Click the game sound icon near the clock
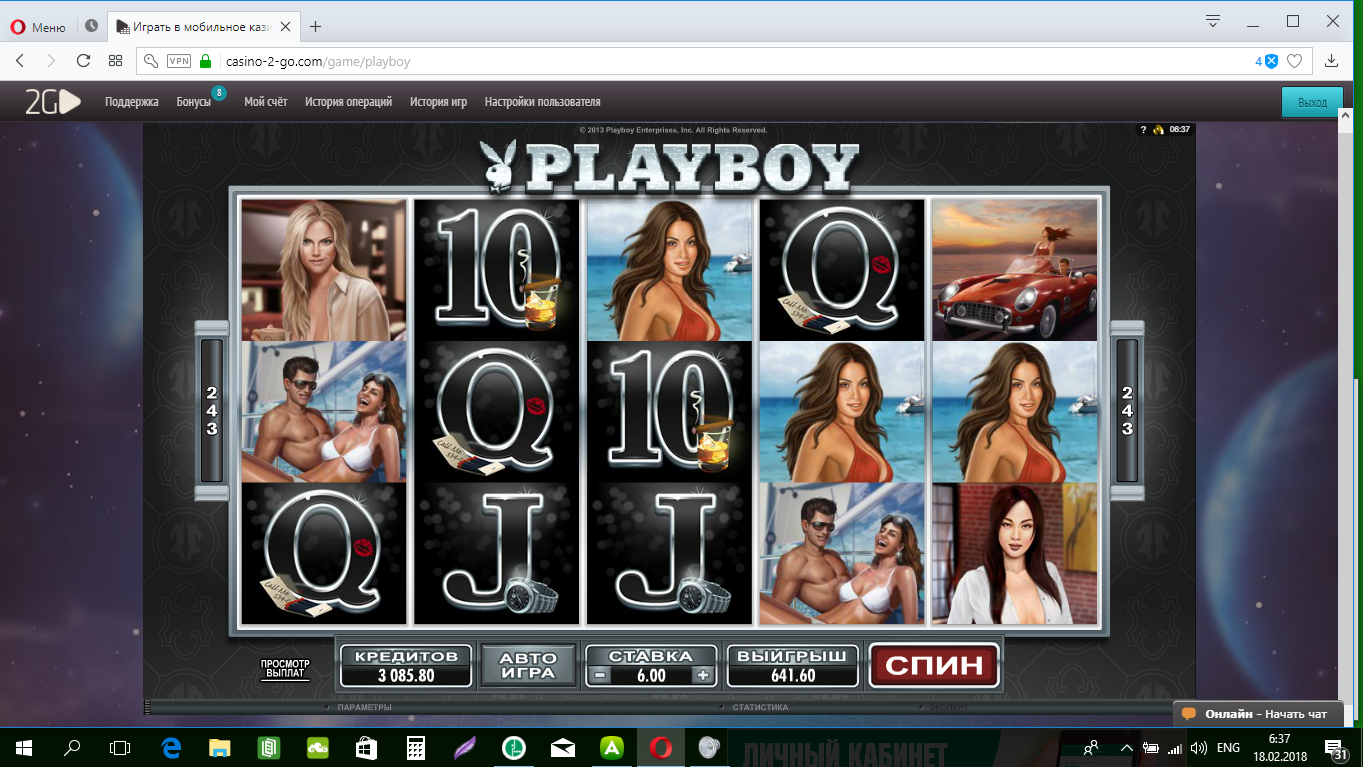1363x767 pixels. pos(1158,129)
